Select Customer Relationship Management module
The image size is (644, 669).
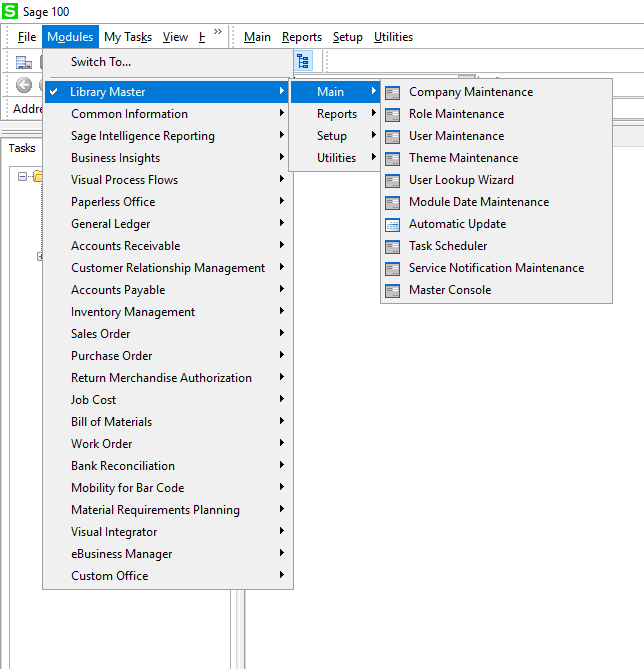[167, 268]
